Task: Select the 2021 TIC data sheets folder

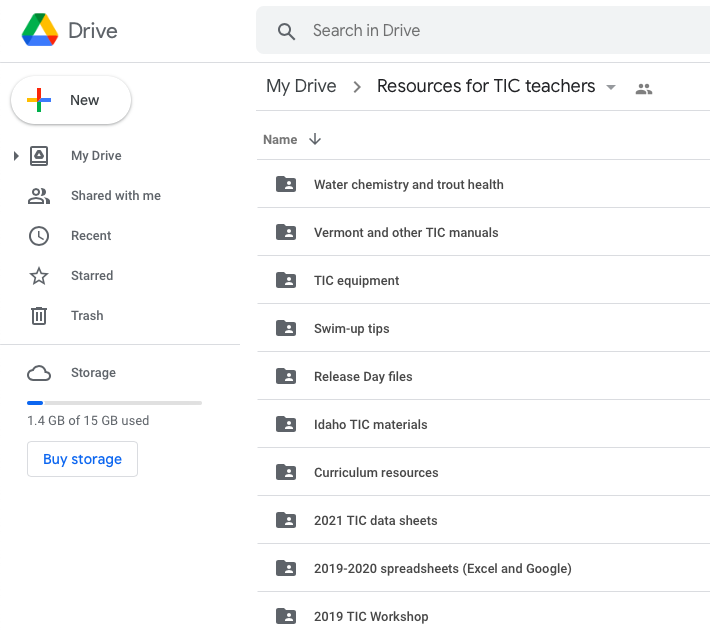Action: (x=484, y=520)
